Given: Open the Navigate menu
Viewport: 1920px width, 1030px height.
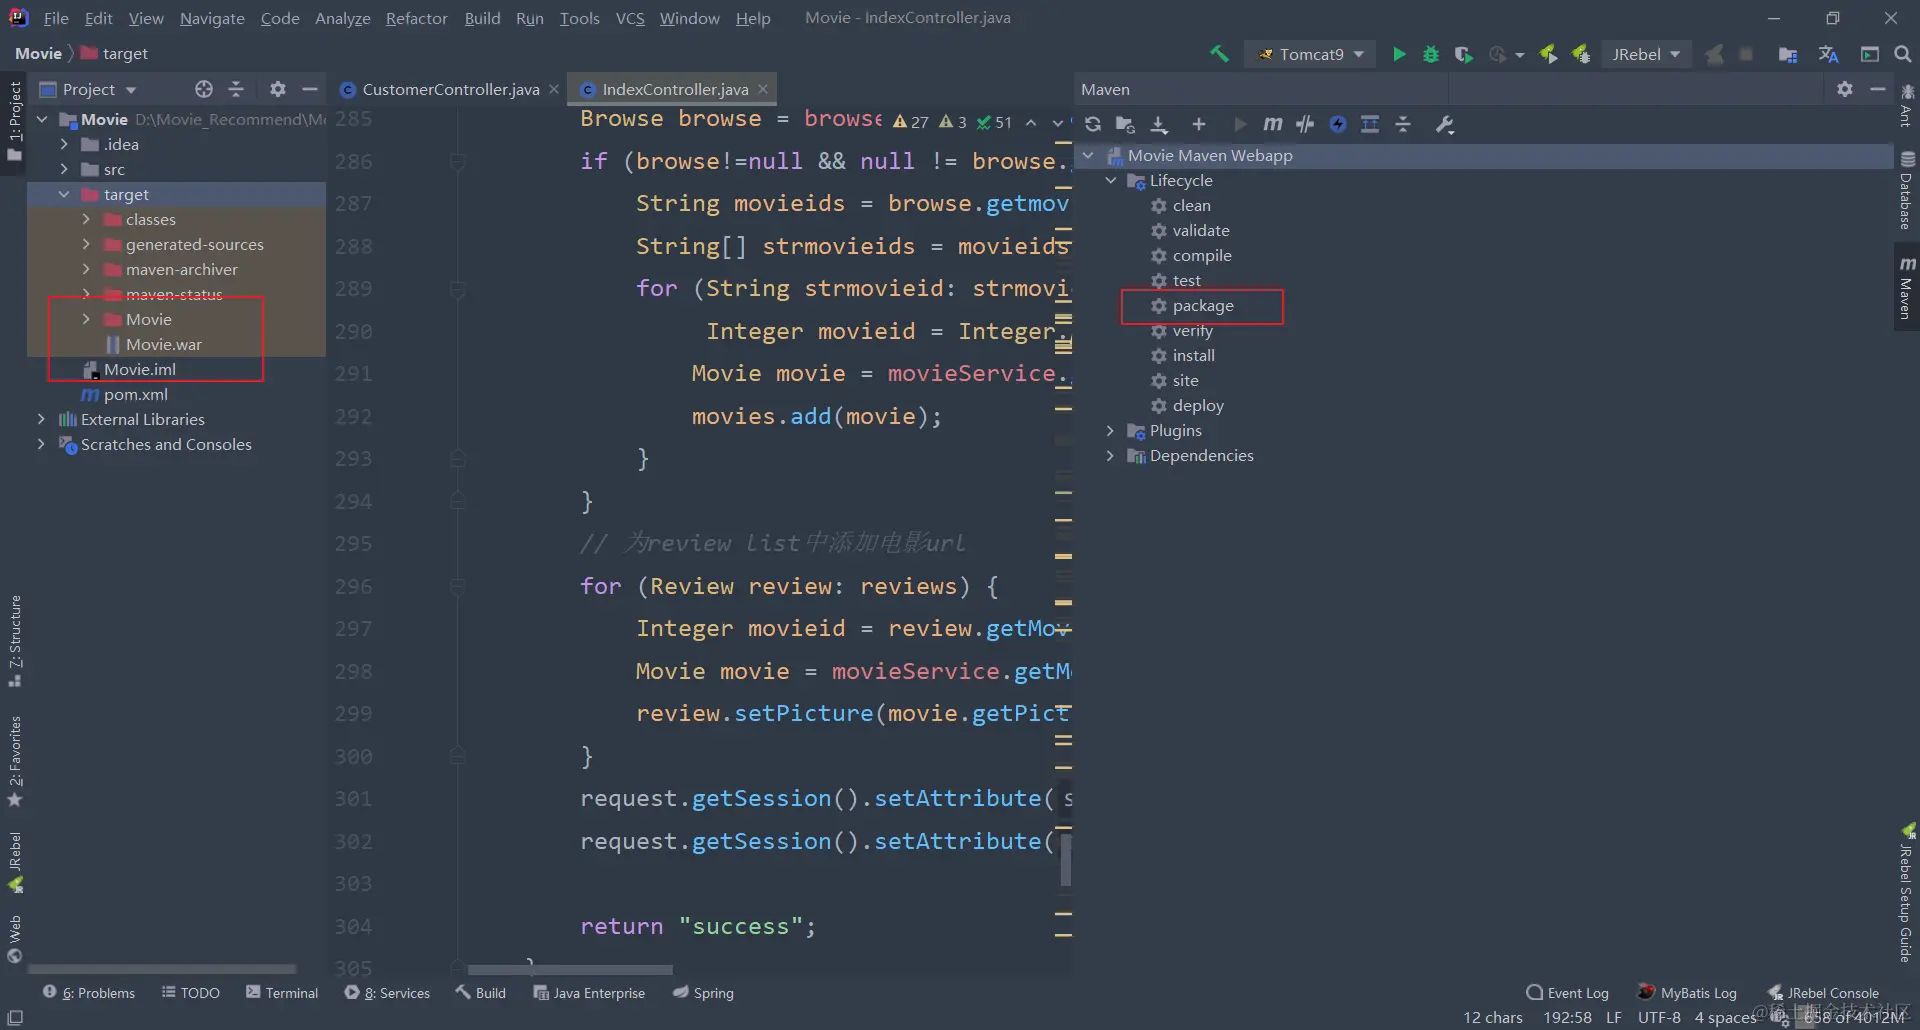Looking at the screenshot, I should pos(212,18).
